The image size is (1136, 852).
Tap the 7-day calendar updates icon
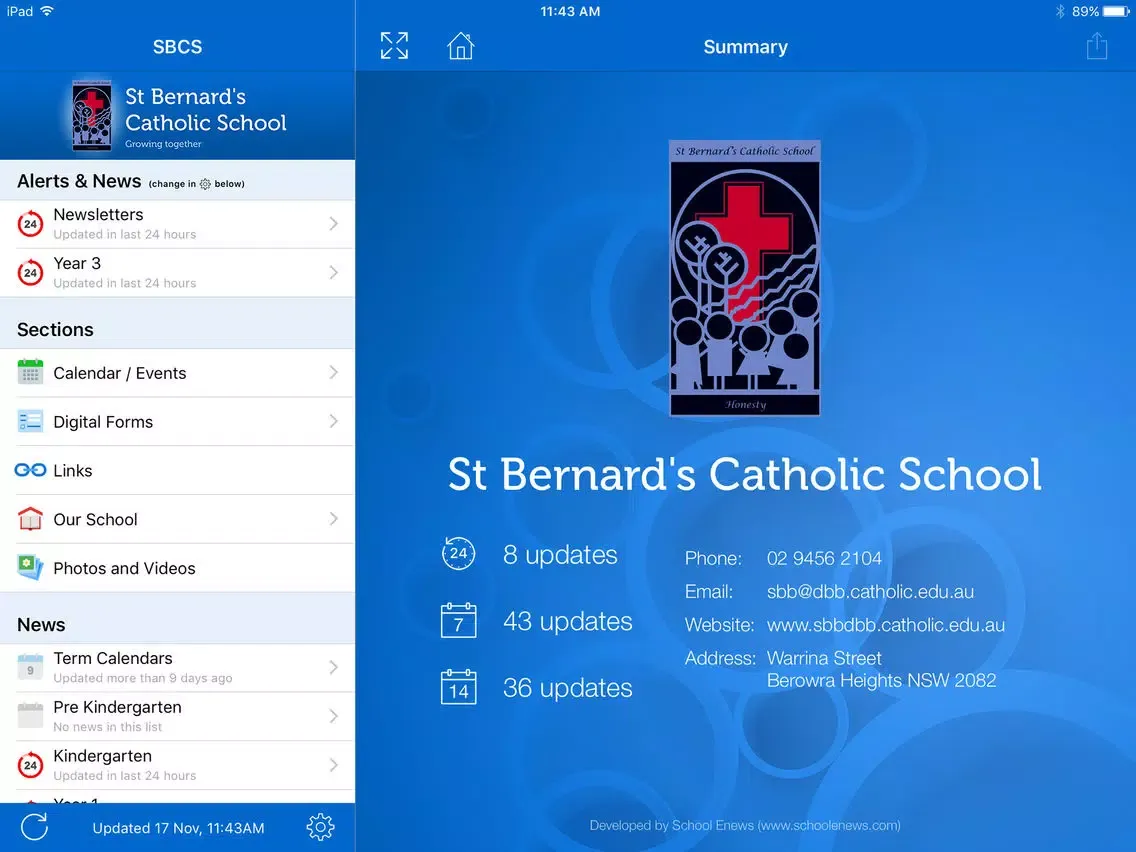pos(459,620)
